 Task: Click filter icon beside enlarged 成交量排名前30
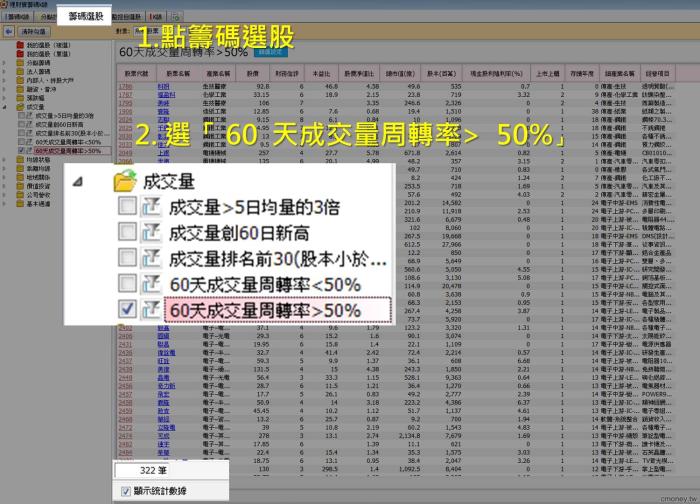(151, 258)
